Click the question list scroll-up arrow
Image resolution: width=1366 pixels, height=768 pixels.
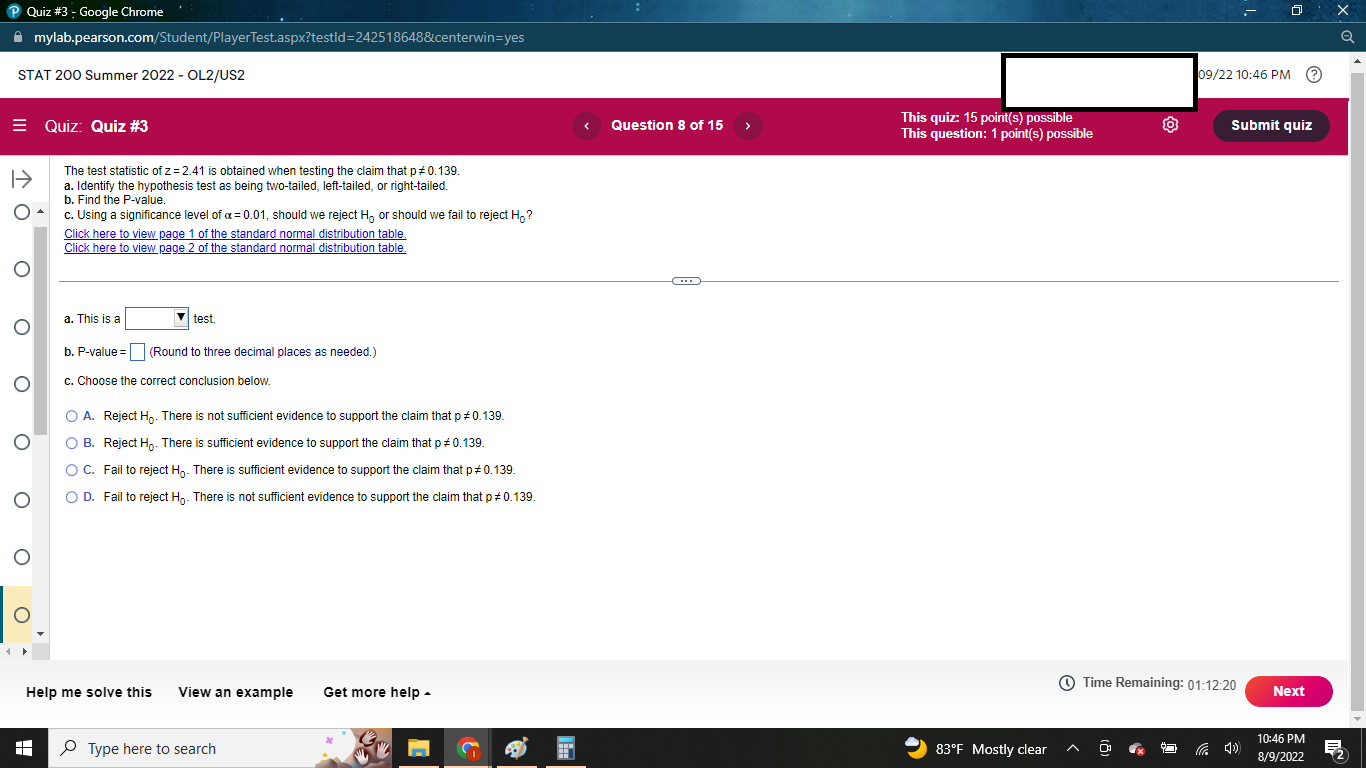click(x=41, y=213)
